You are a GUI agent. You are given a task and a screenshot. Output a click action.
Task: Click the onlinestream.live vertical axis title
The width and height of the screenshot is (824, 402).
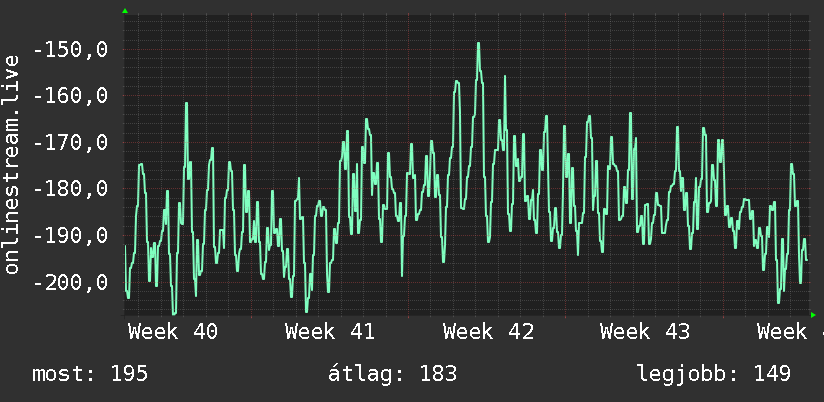11,164
